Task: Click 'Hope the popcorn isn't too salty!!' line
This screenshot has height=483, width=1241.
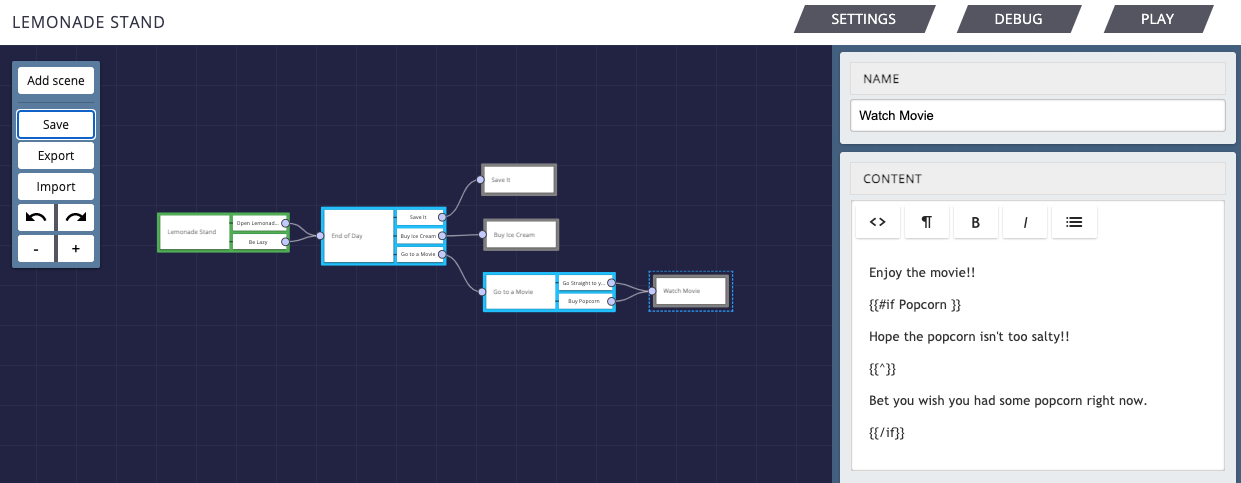Action: coord(969,337)
